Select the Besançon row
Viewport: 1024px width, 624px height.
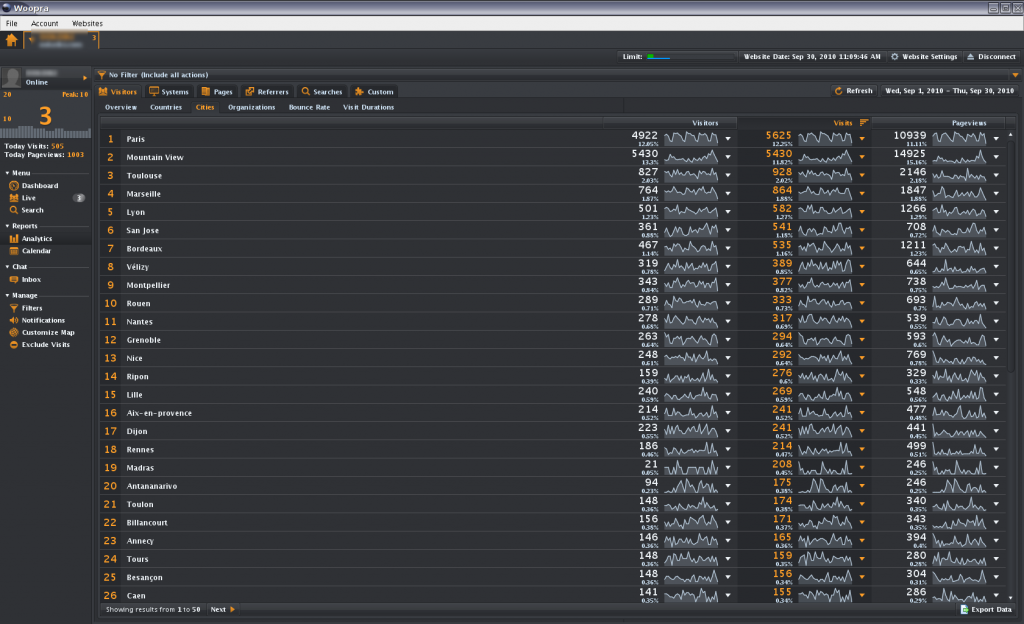(x=554, y=578)
